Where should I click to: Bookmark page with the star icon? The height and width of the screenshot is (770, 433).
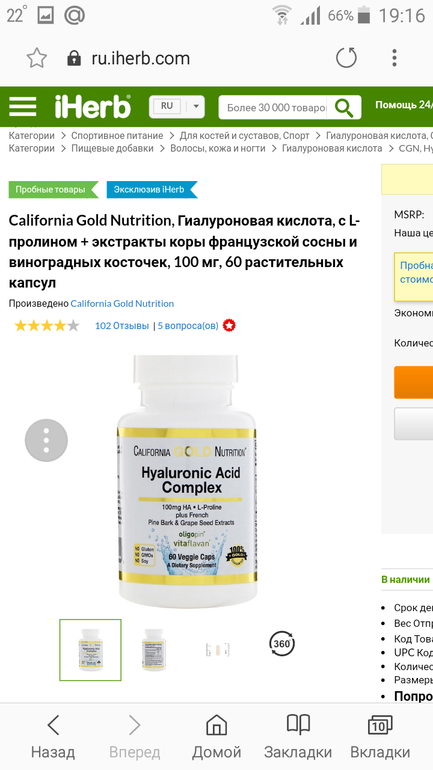(36, 58)
